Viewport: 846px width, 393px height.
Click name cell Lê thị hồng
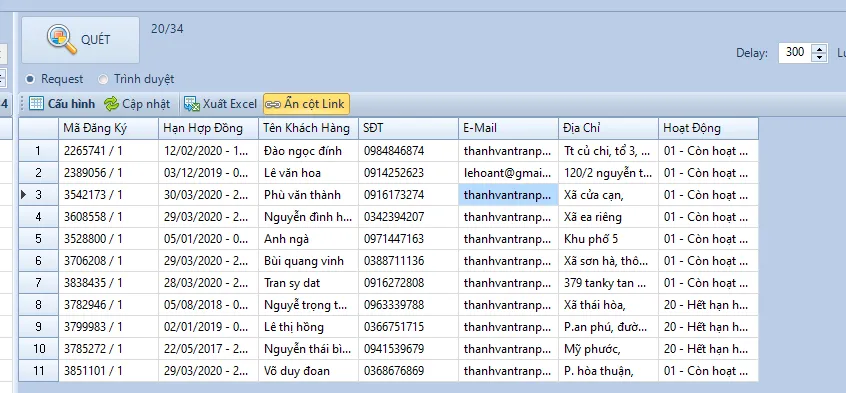tap(309, 327)
